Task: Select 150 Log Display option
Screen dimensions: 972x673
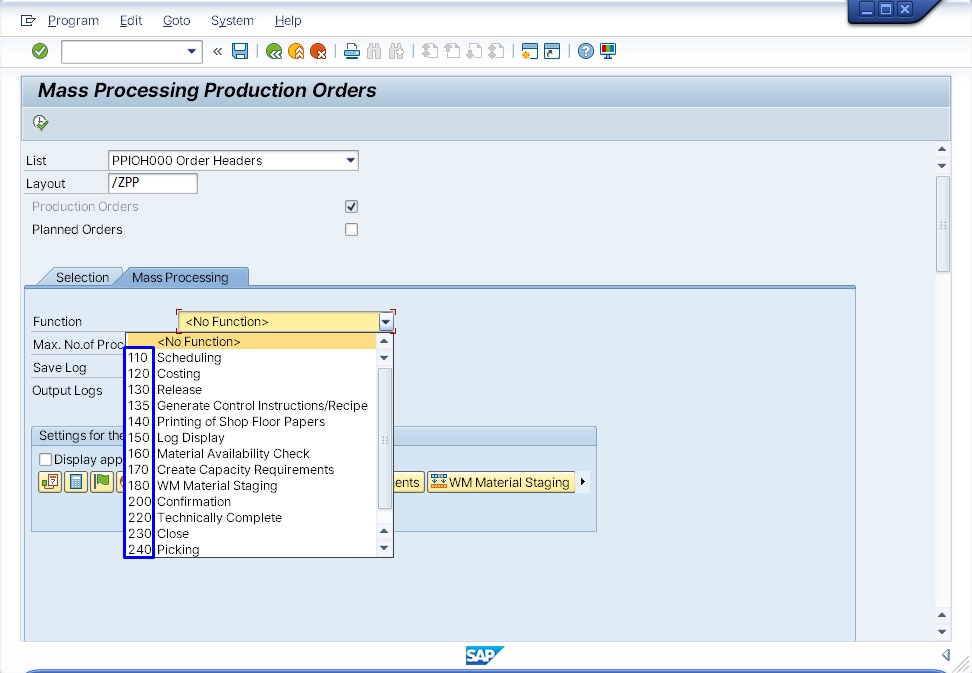Action: [251, 438]
